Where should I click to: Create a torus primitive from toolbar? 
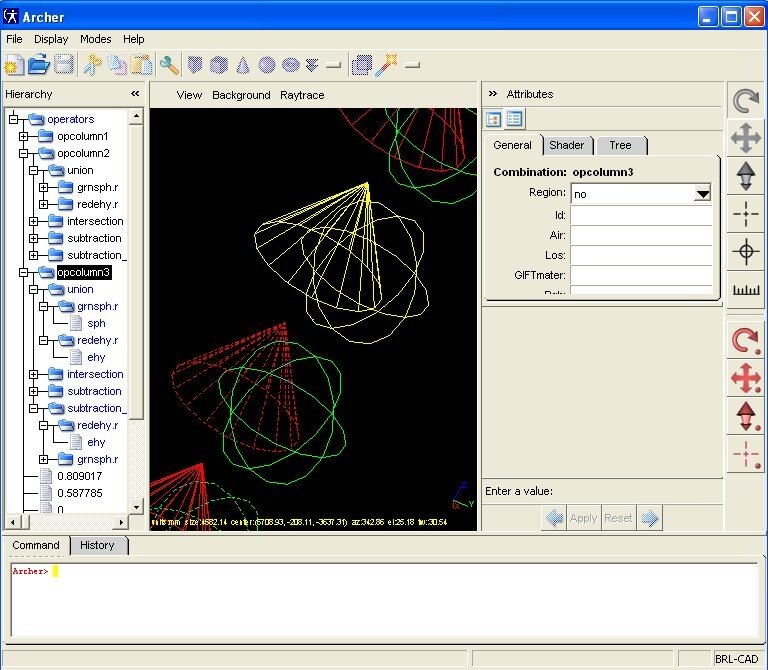tap(290, 65)
